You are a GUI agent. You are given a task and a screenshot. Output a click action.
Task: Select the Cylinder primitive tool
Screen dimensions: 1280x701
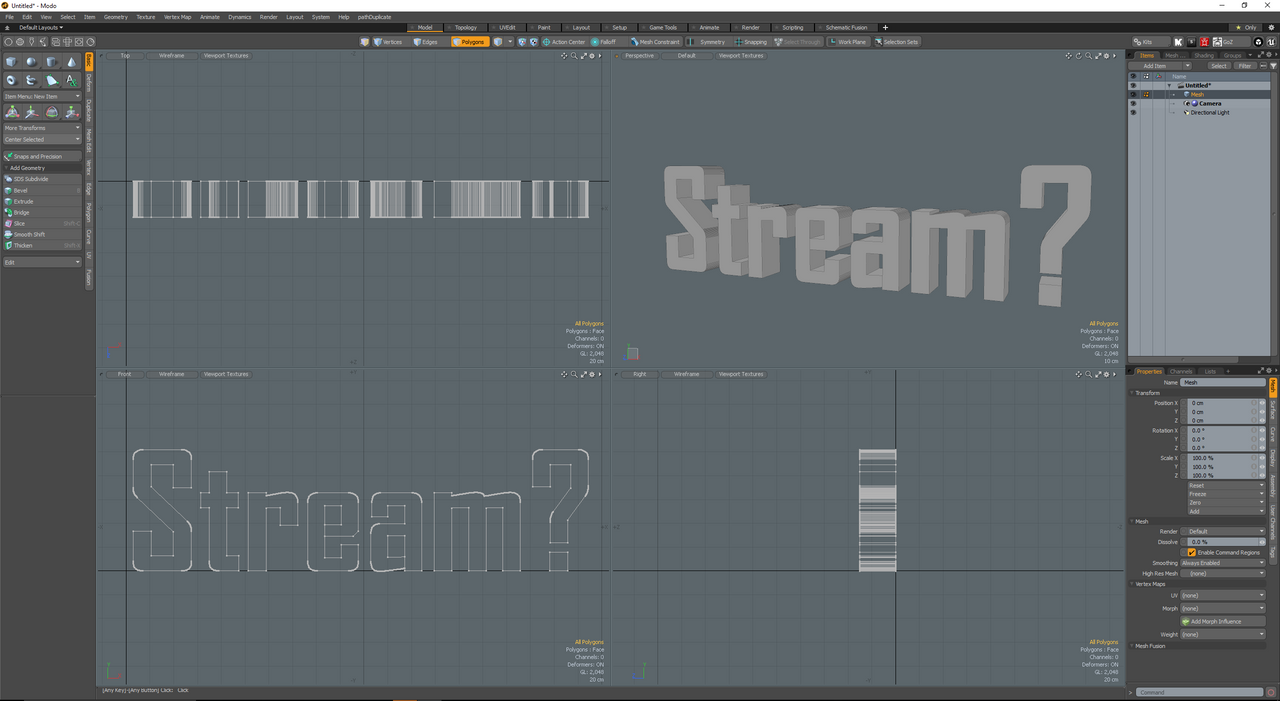pyautogui.click(x=51, y=62)
